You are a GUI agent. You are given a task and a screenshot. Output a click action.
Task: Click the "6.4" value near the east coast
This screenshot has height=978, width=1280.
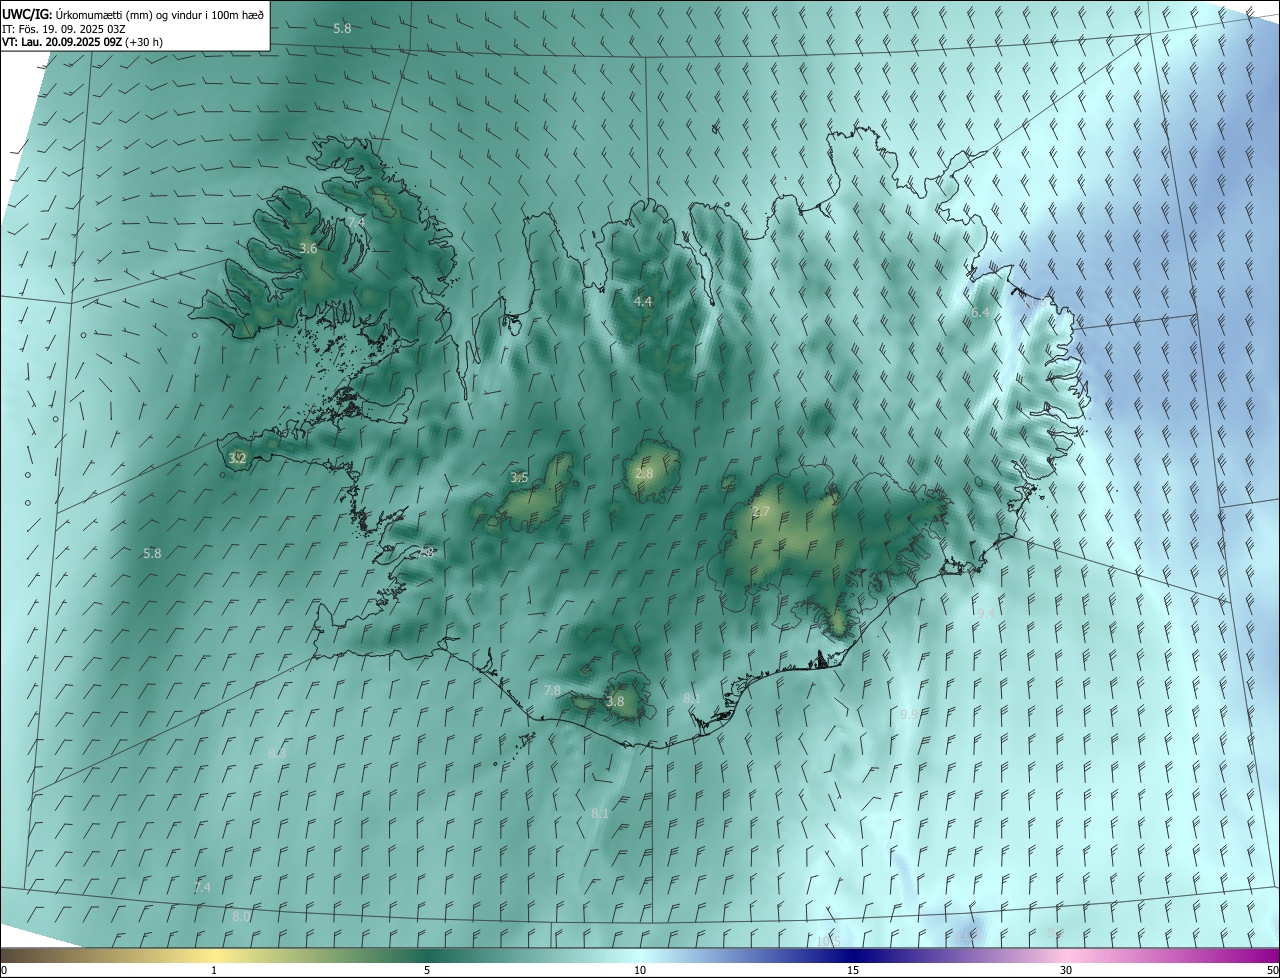[980, 312]
